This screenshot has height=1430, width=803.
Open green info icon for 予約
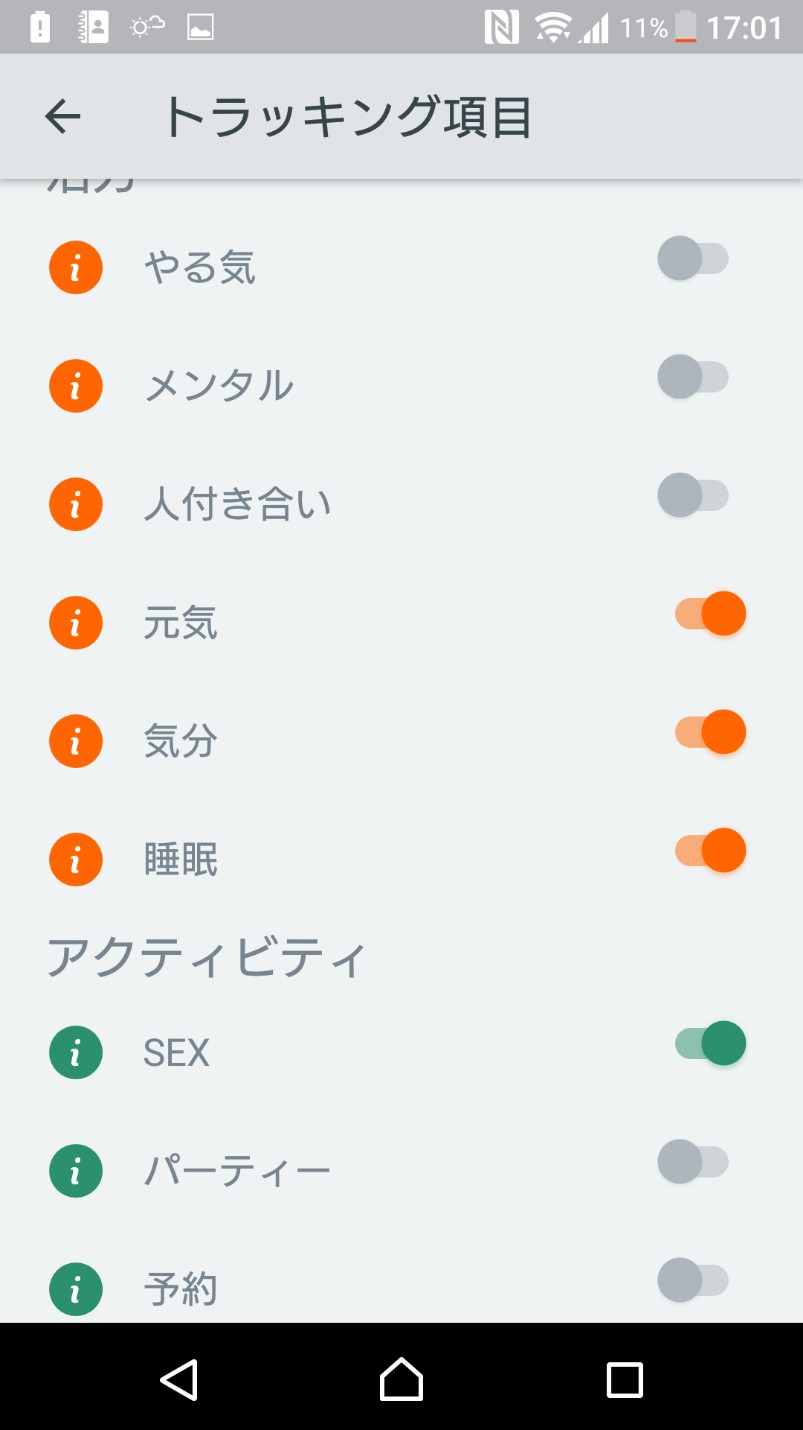[x=76, y=1288]
